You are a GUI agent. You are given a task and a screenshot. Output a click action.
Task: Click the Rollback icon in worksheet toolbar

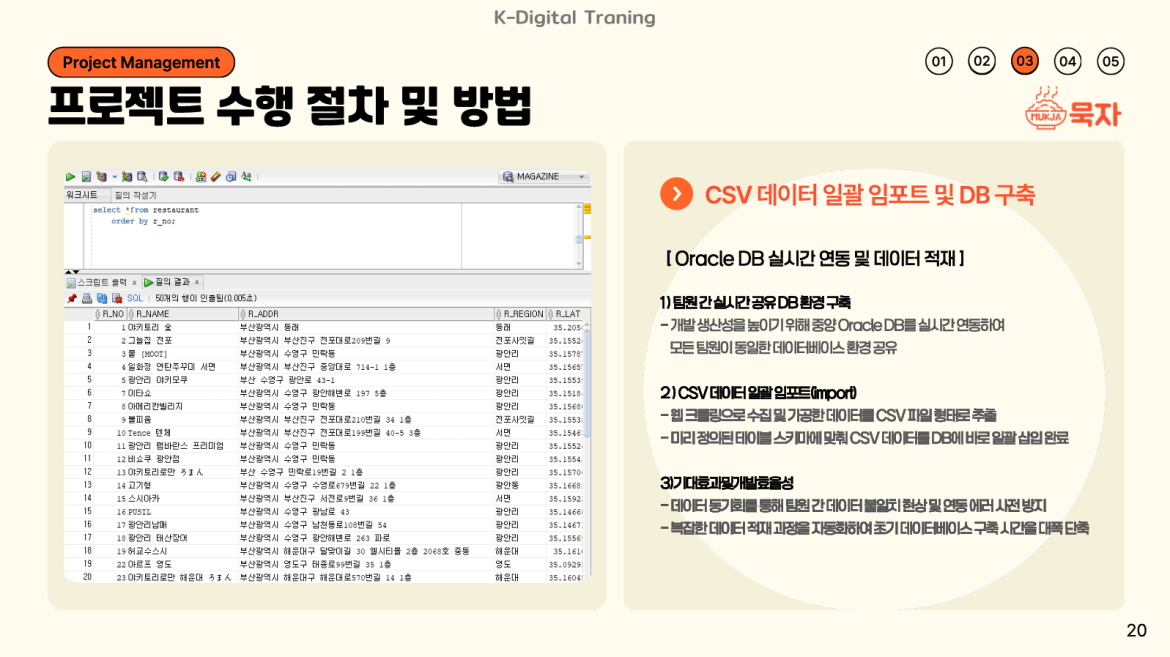coord(178,177)
